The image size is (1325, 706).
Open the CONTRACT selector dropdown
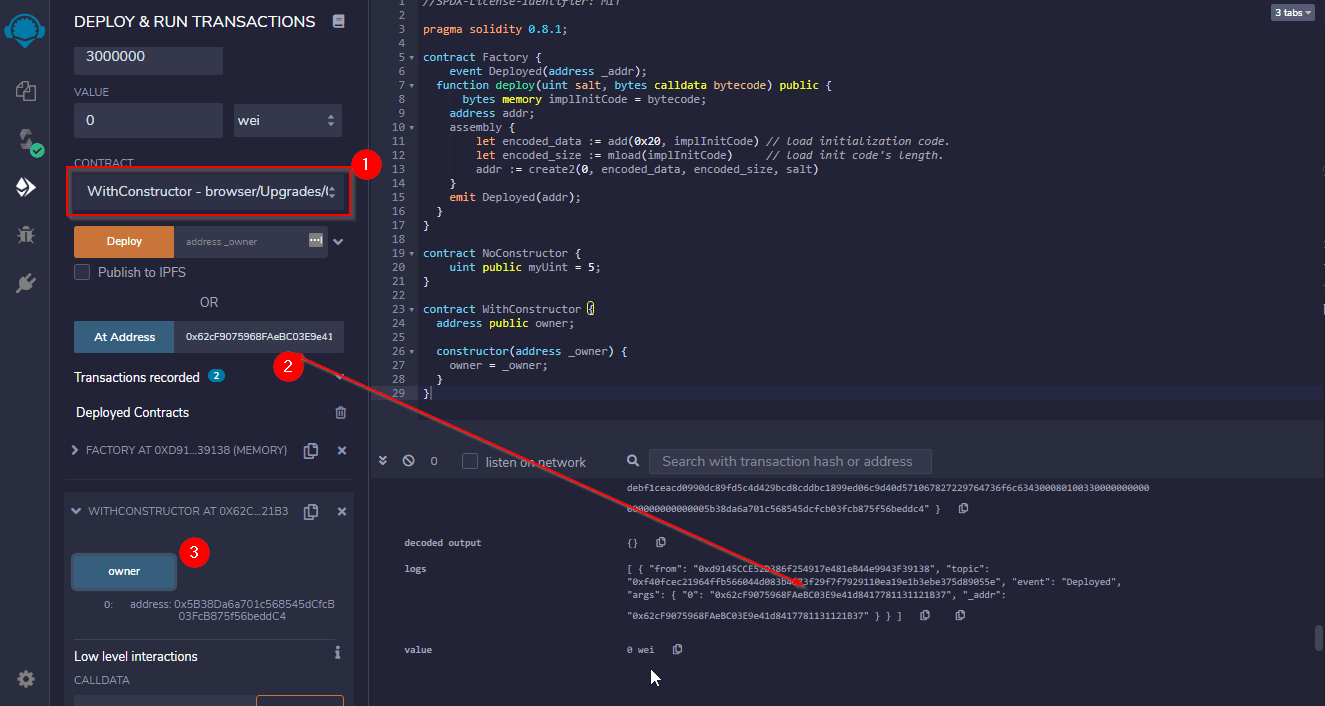tap(208, 191)
